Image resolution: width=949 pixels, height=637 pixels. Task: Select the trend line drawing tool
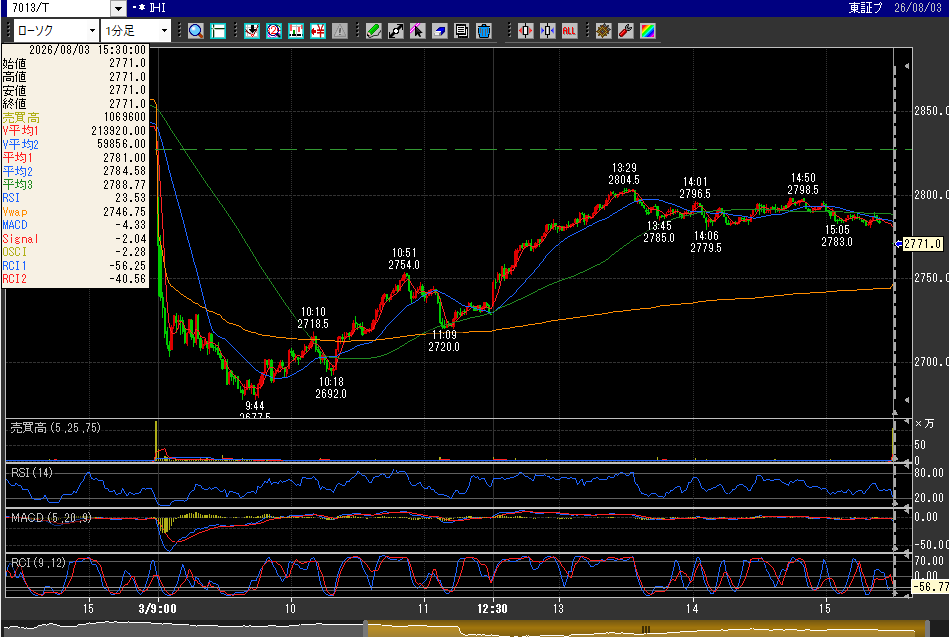396,31
